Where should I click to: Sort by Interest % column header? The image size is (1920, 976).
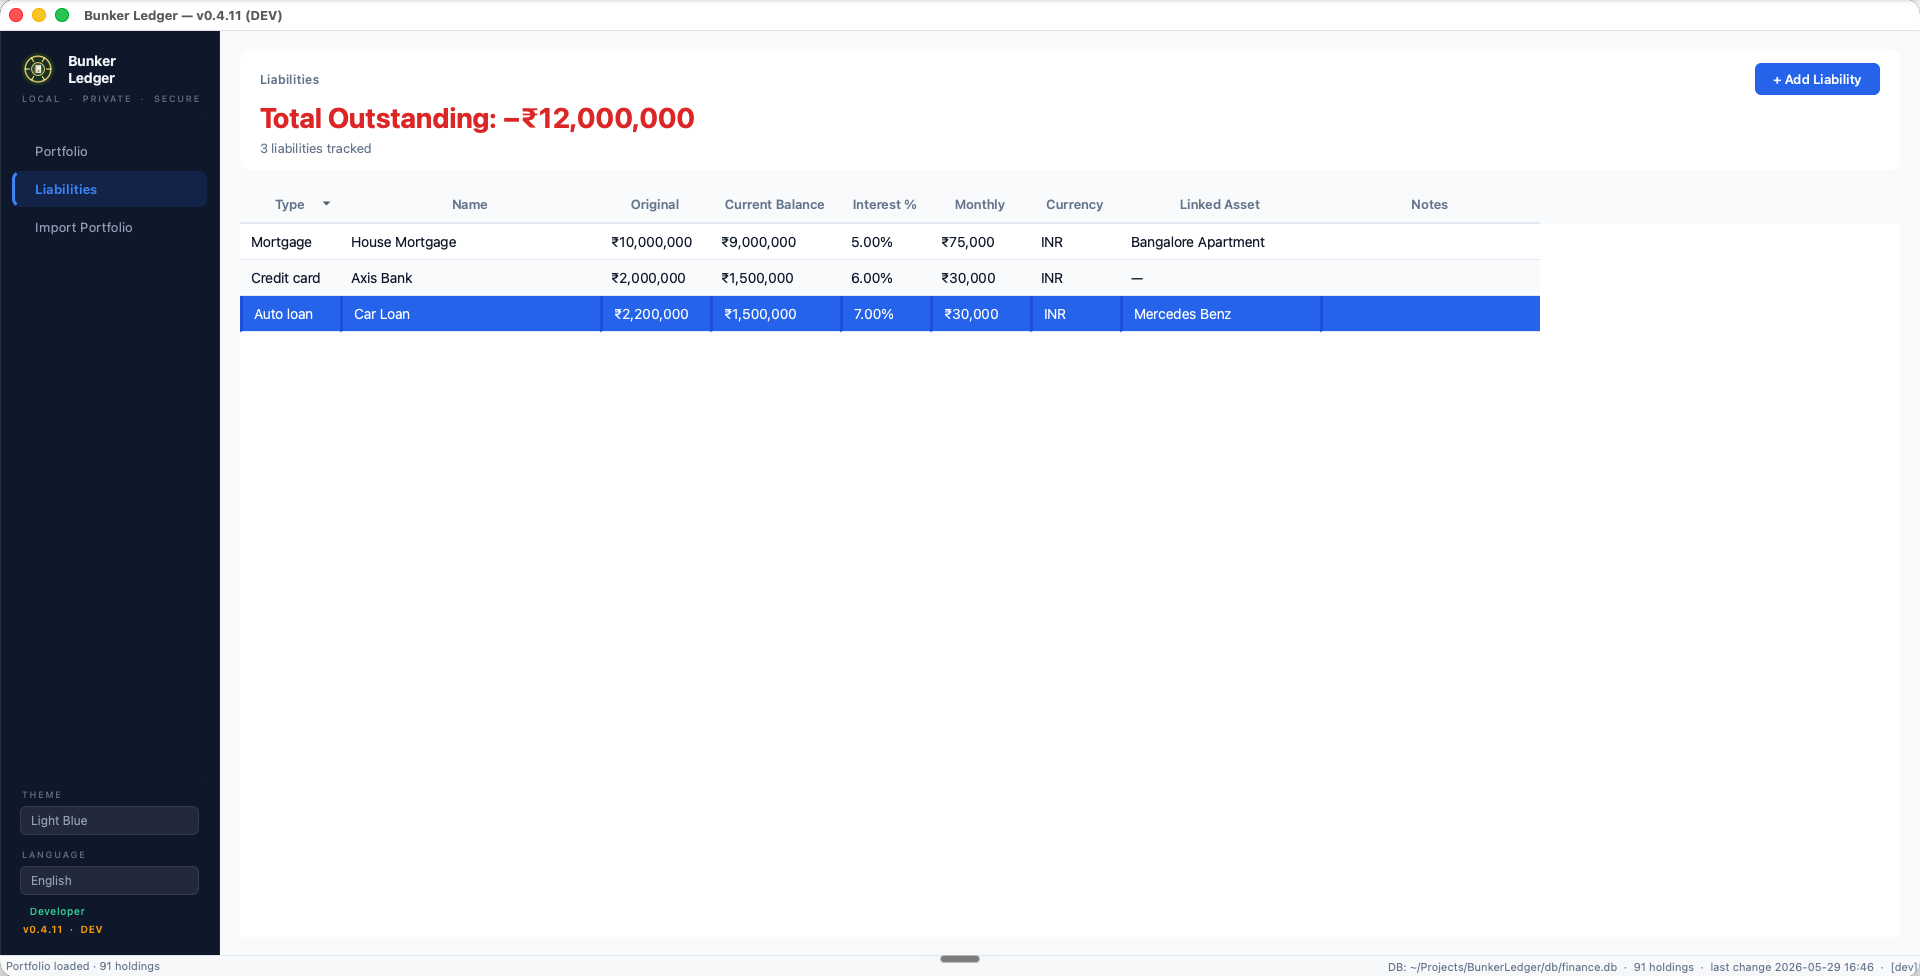pos(885,204)
